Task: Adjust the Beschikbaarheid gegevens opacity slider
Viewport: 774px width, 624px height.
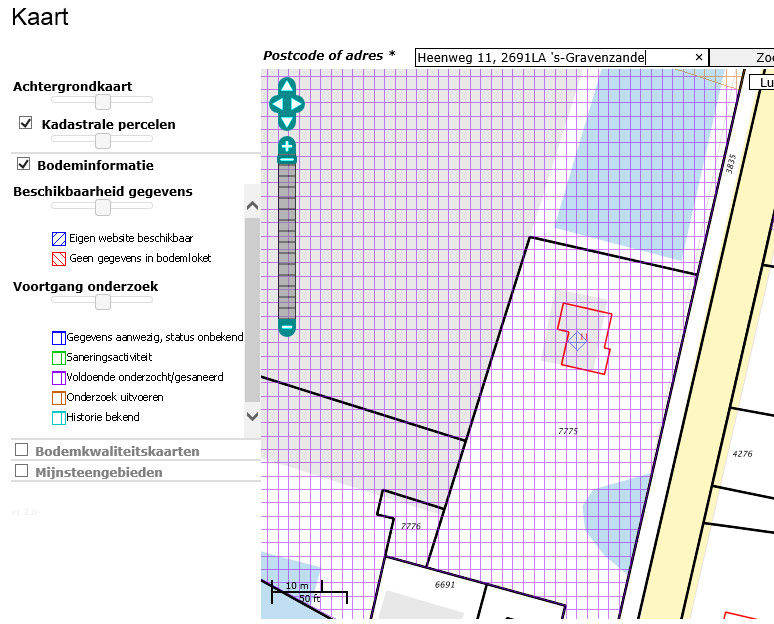Action: point(103,207)
